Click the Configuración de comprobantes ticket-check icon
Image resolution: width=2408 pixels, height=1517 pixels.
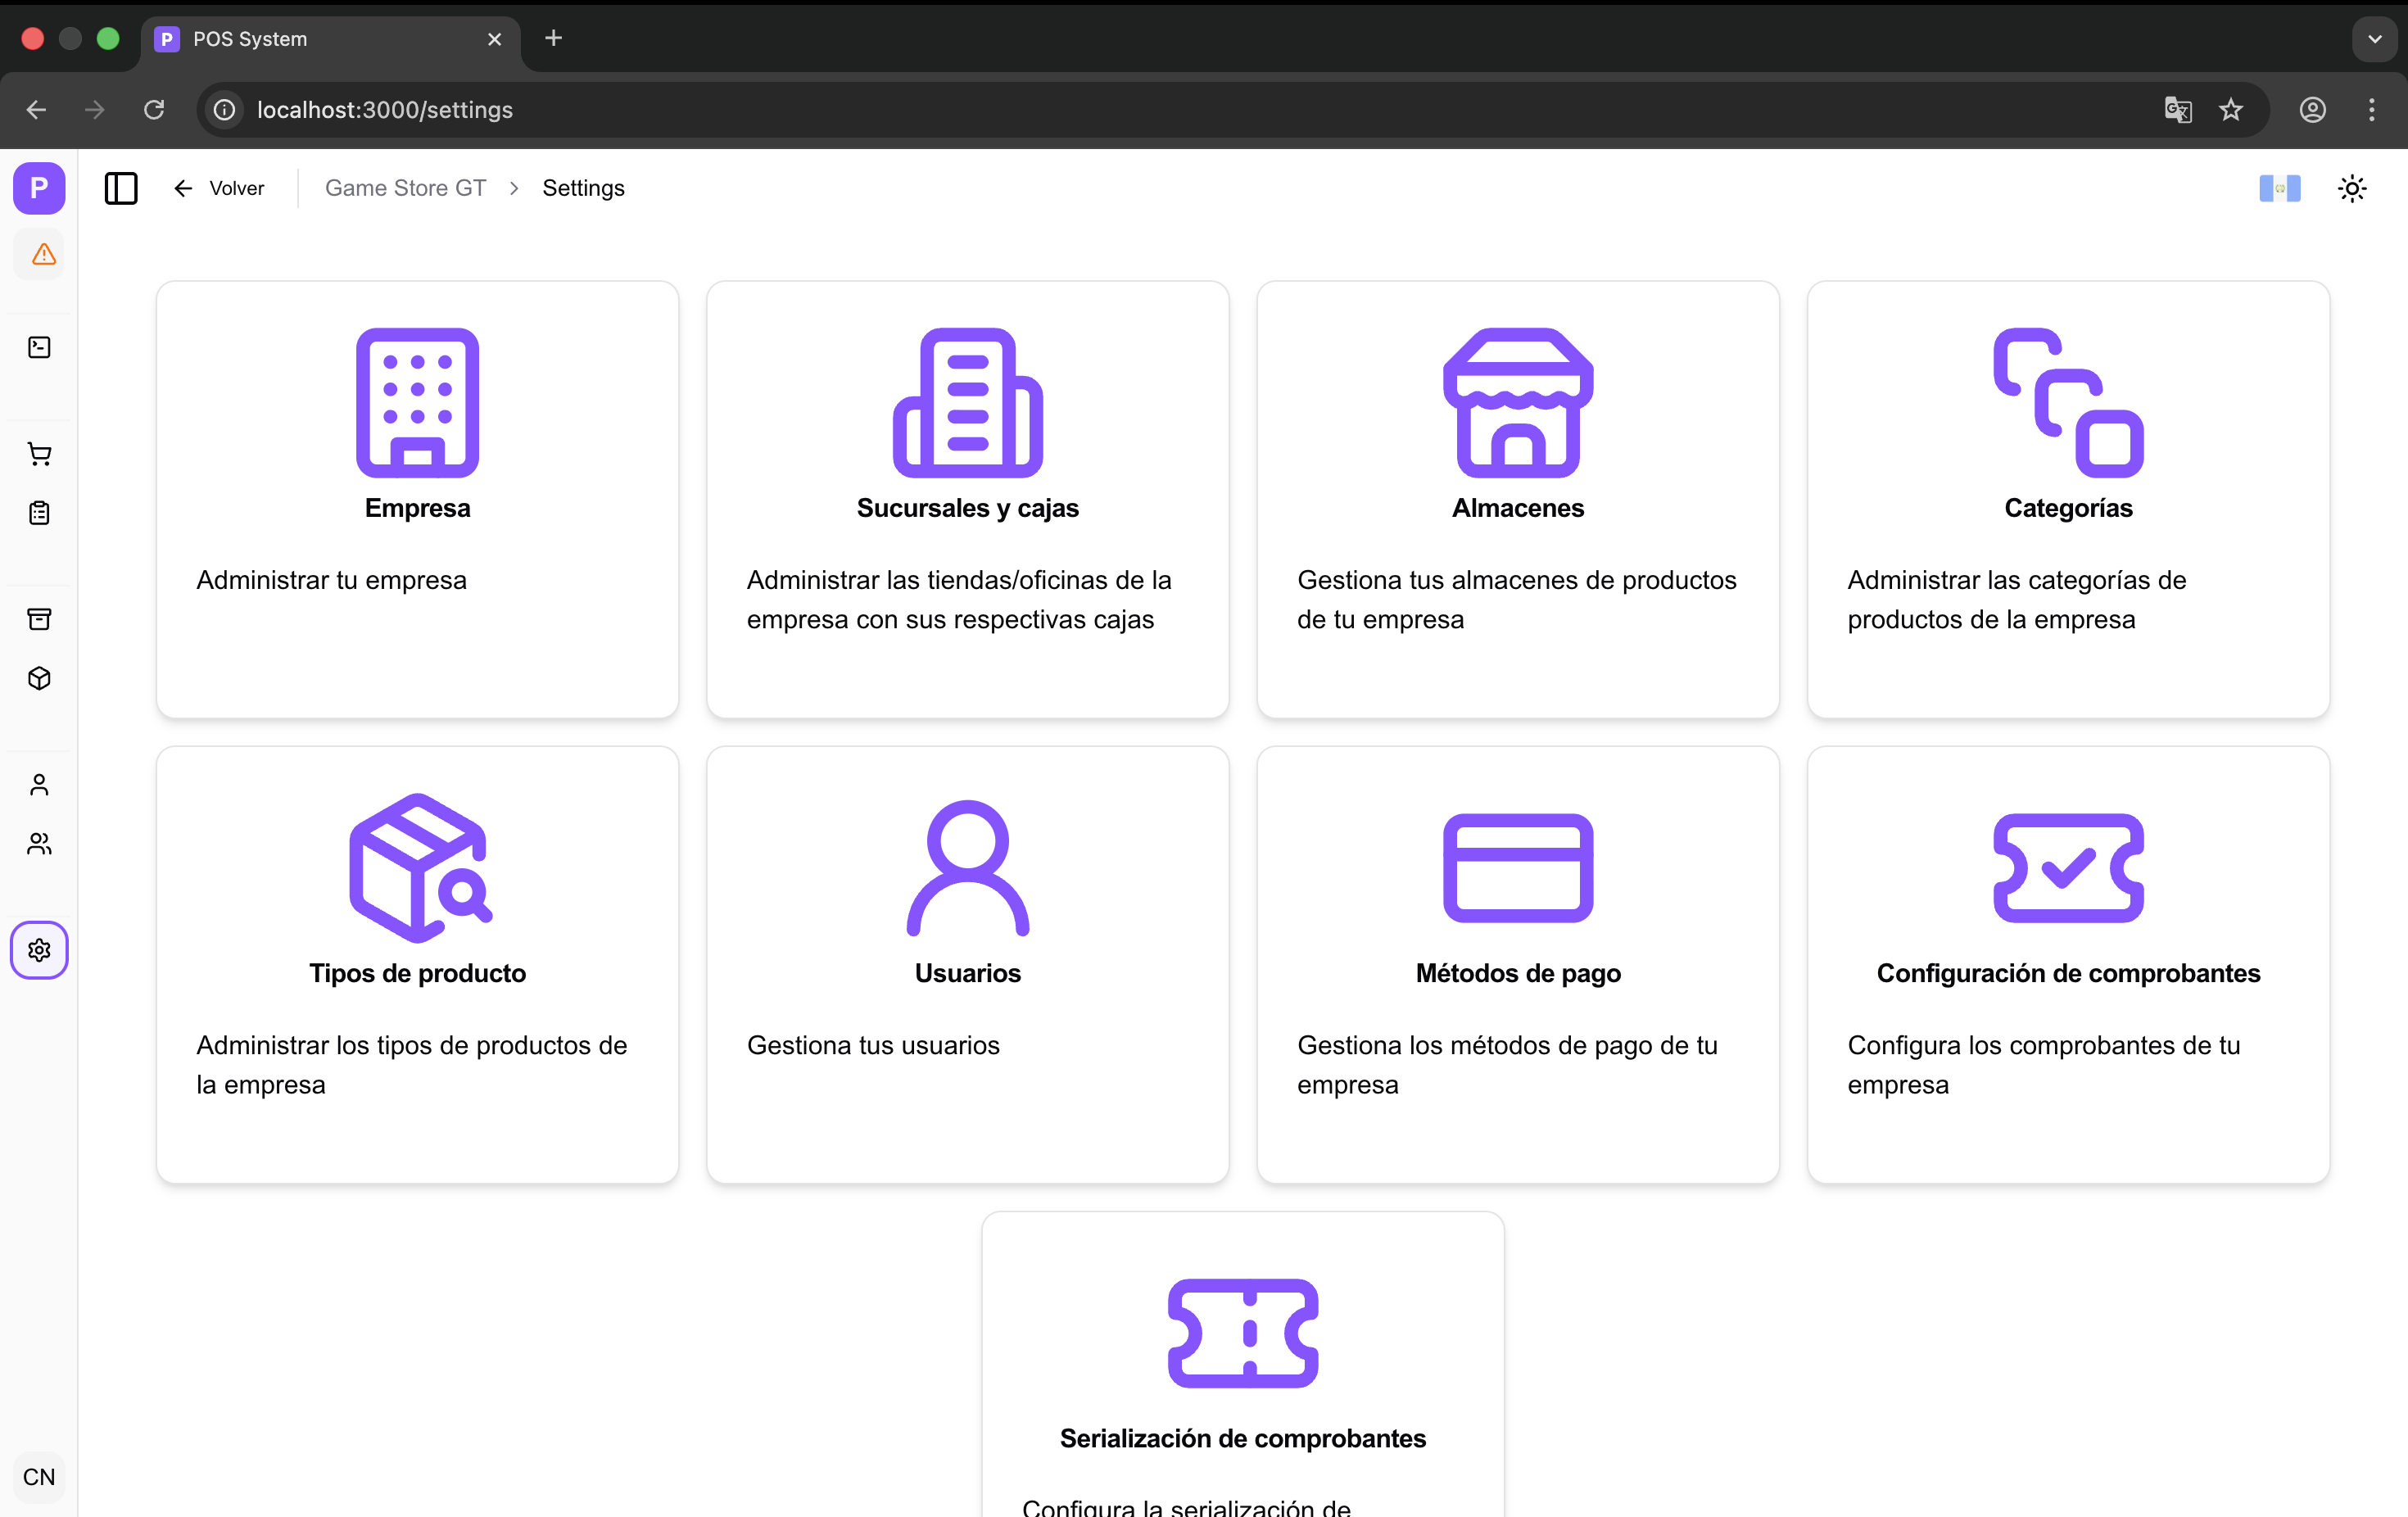coord(2068,868)
